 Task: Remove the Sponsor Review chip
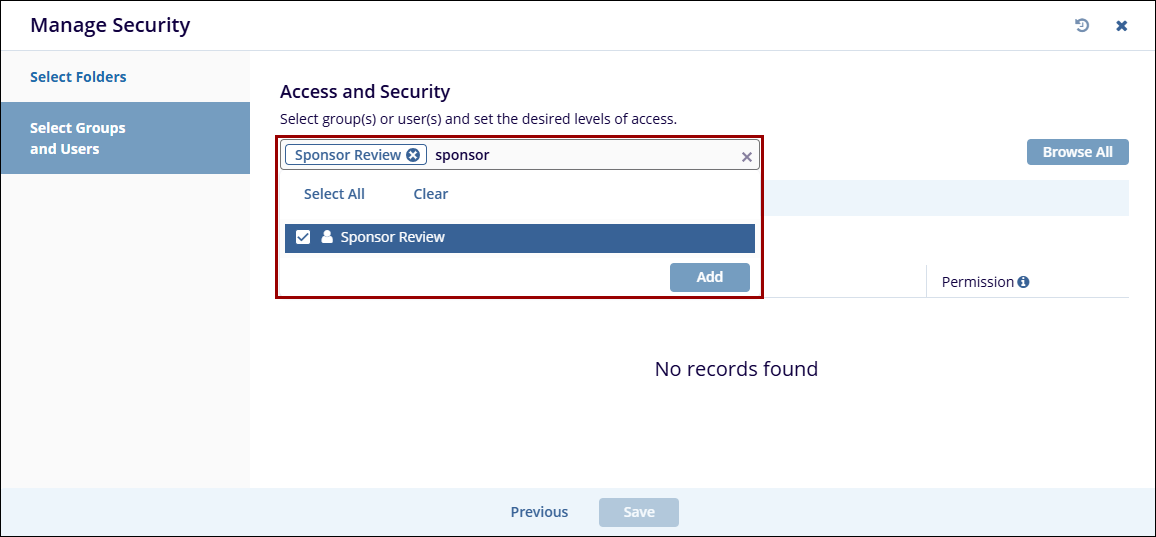[x=413, y=155]
